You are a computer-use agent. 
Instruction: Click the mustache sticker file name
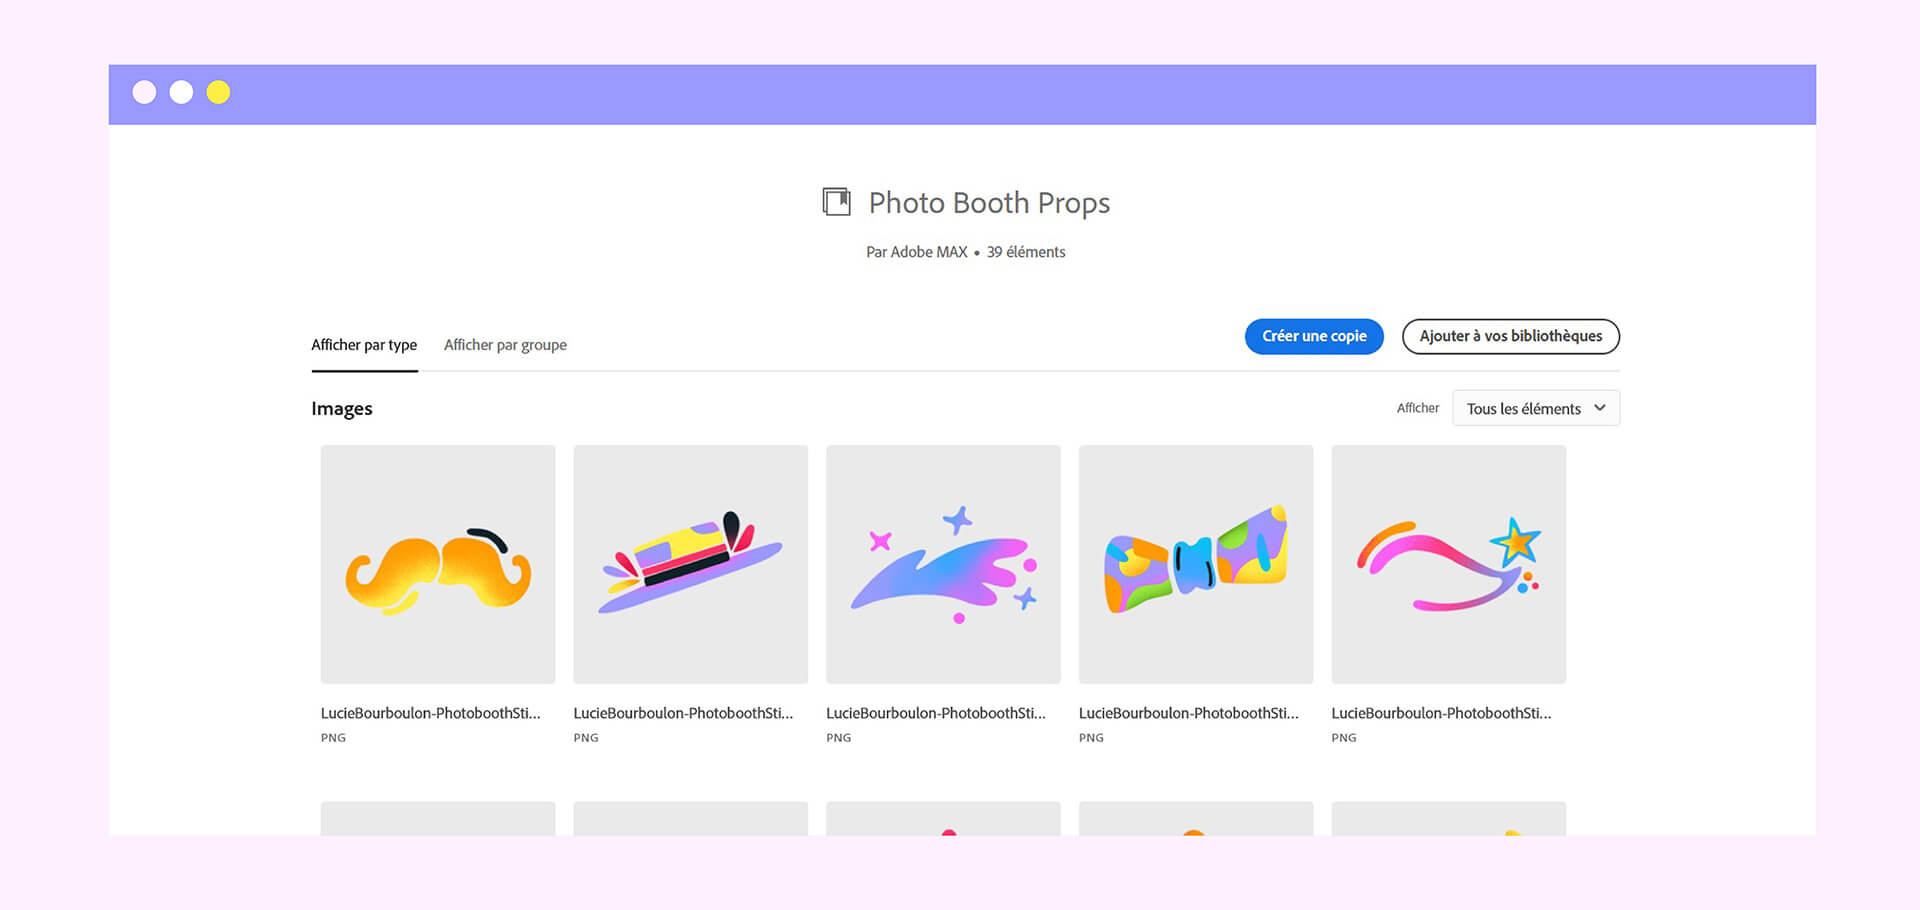430,713
